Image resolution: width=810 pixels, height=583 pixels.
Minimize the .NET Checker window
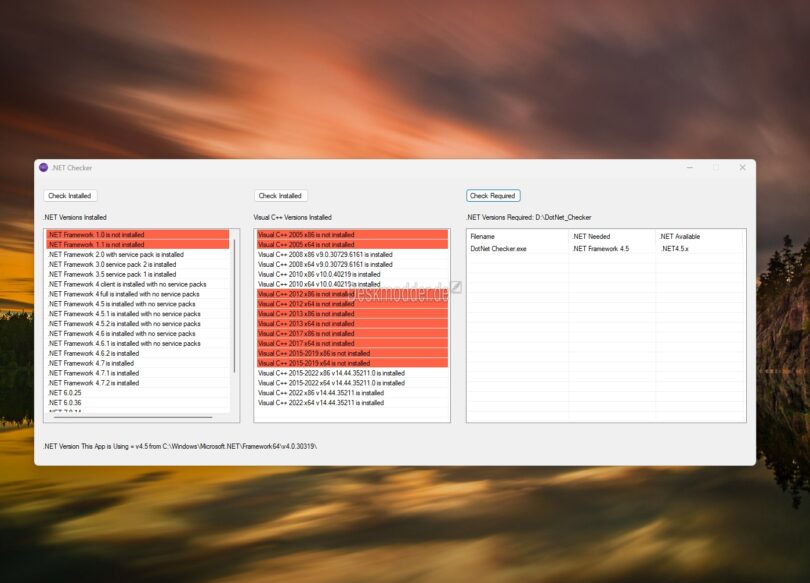pos(689,167)
